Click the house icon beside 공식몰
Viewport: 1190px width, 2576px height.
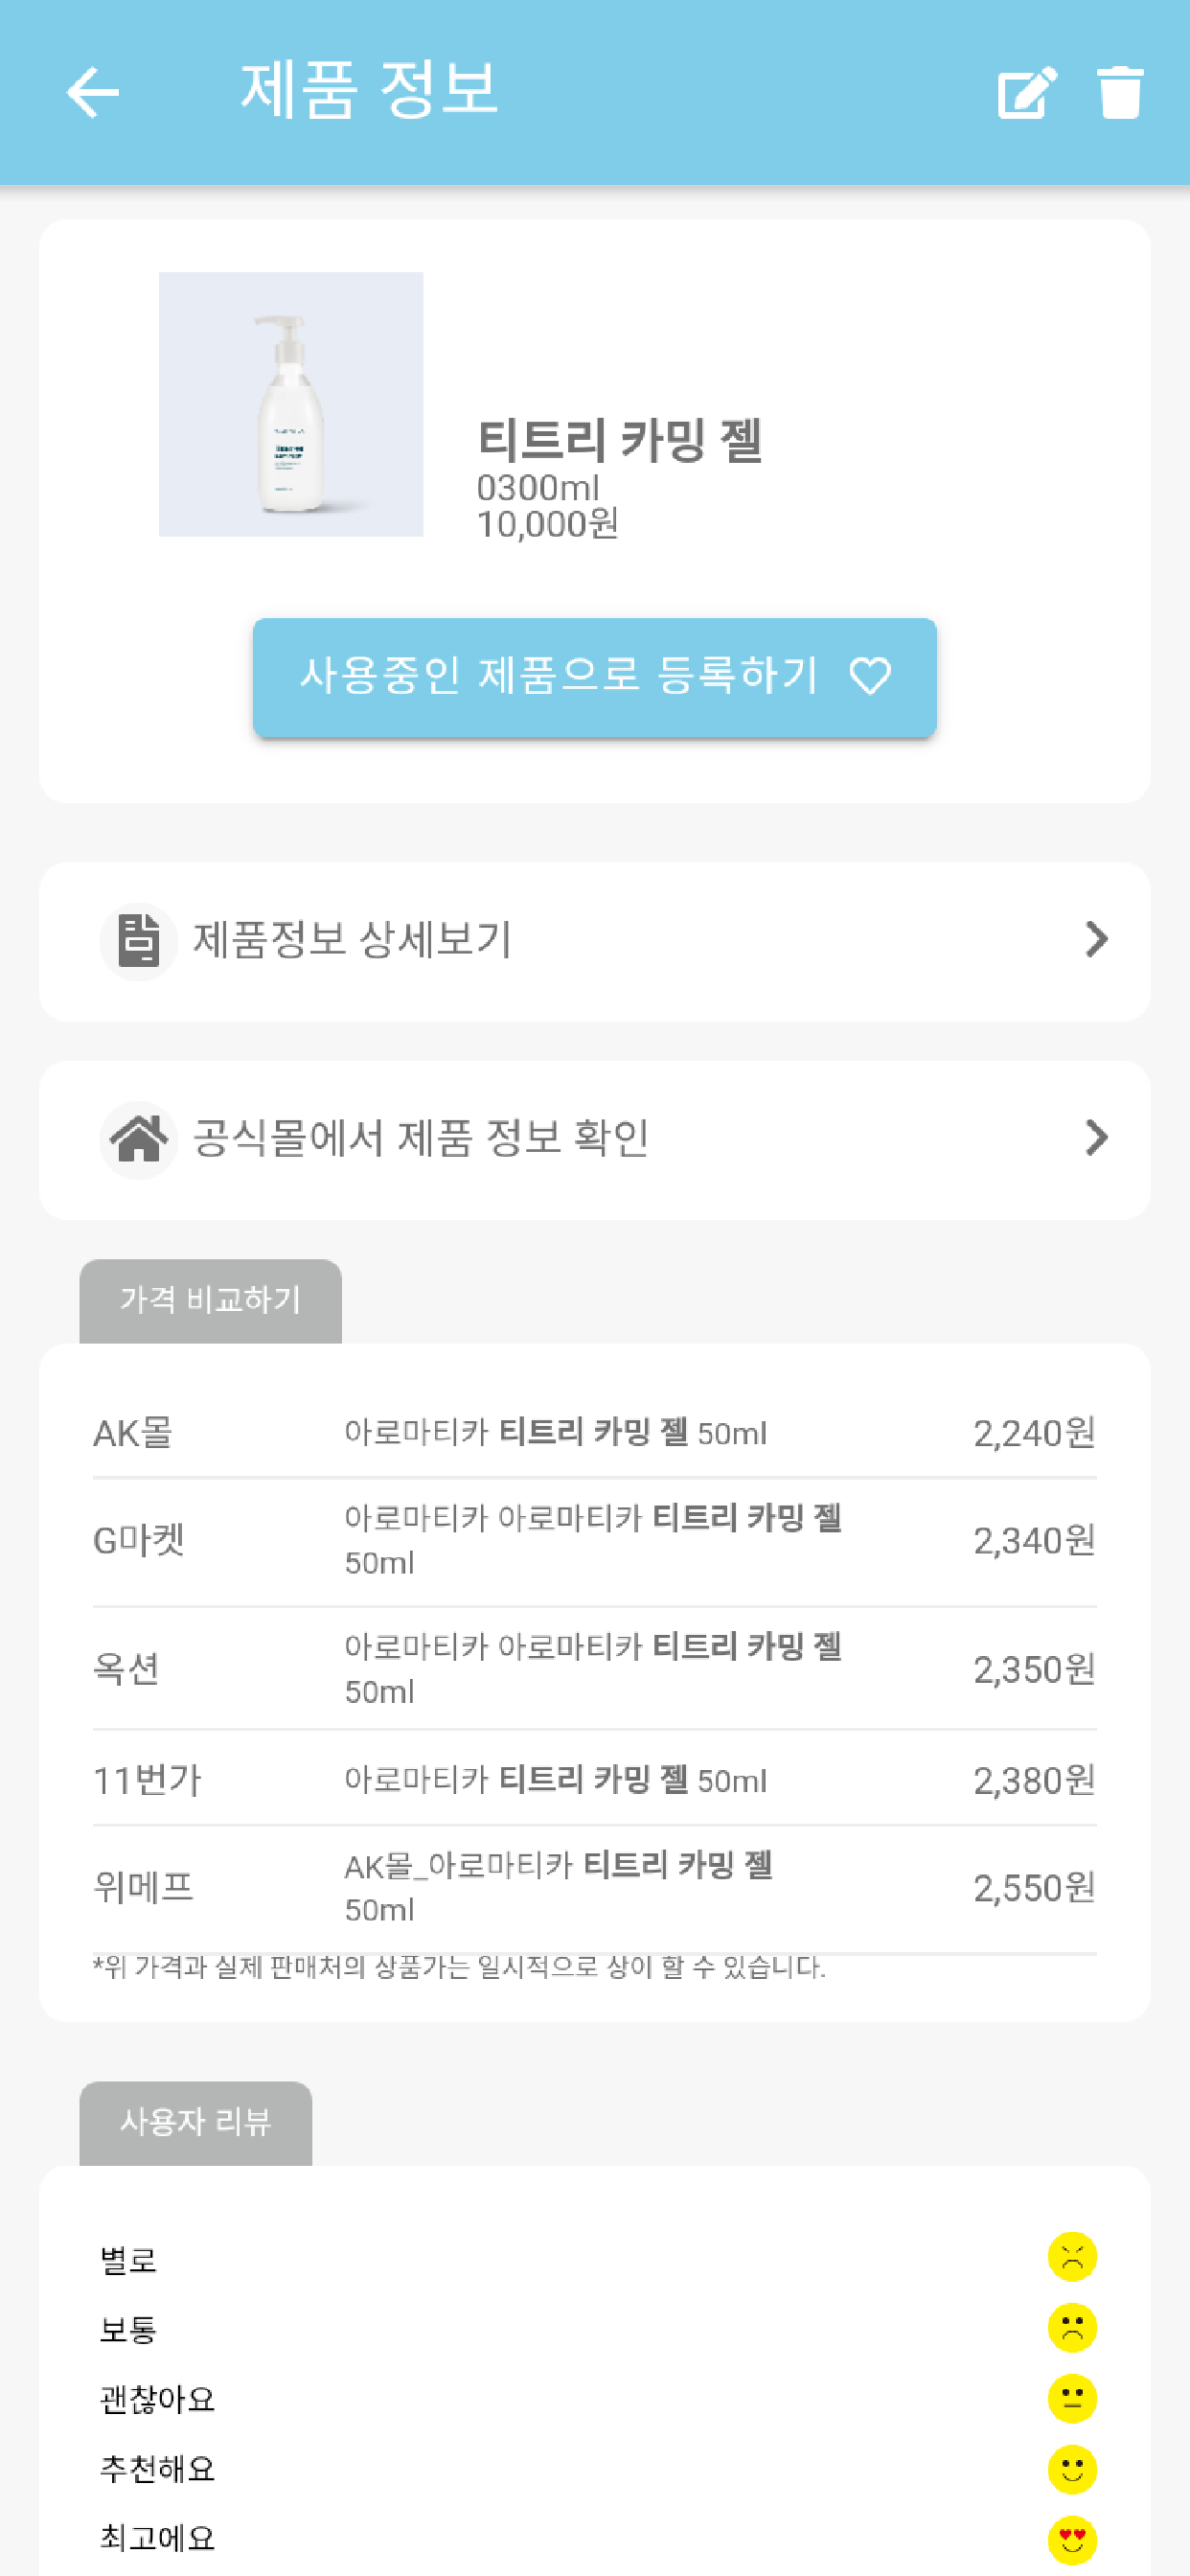coord(139,1139)
